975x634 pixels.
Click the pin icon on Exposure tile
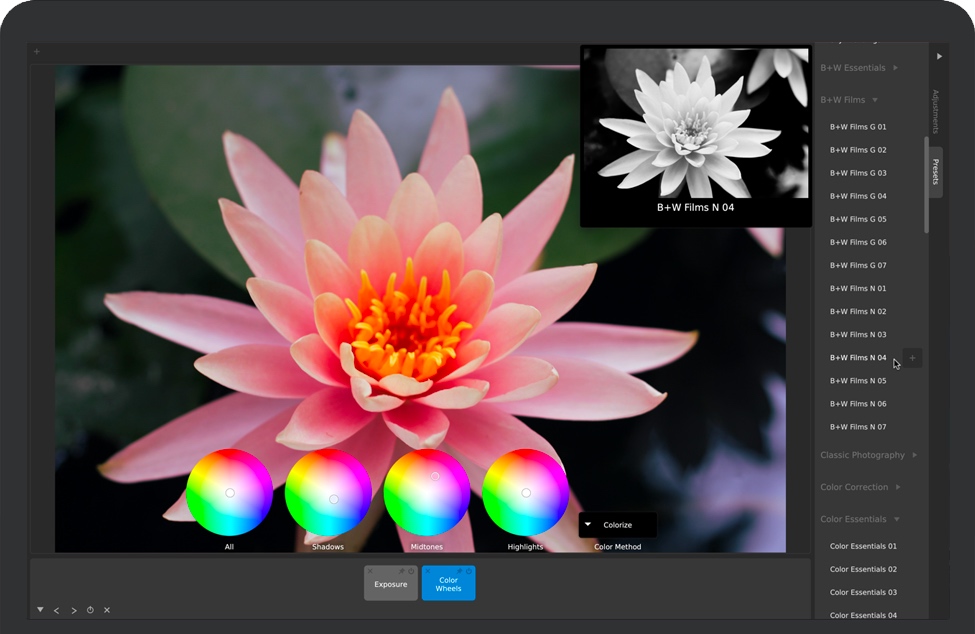coord(401,571)
